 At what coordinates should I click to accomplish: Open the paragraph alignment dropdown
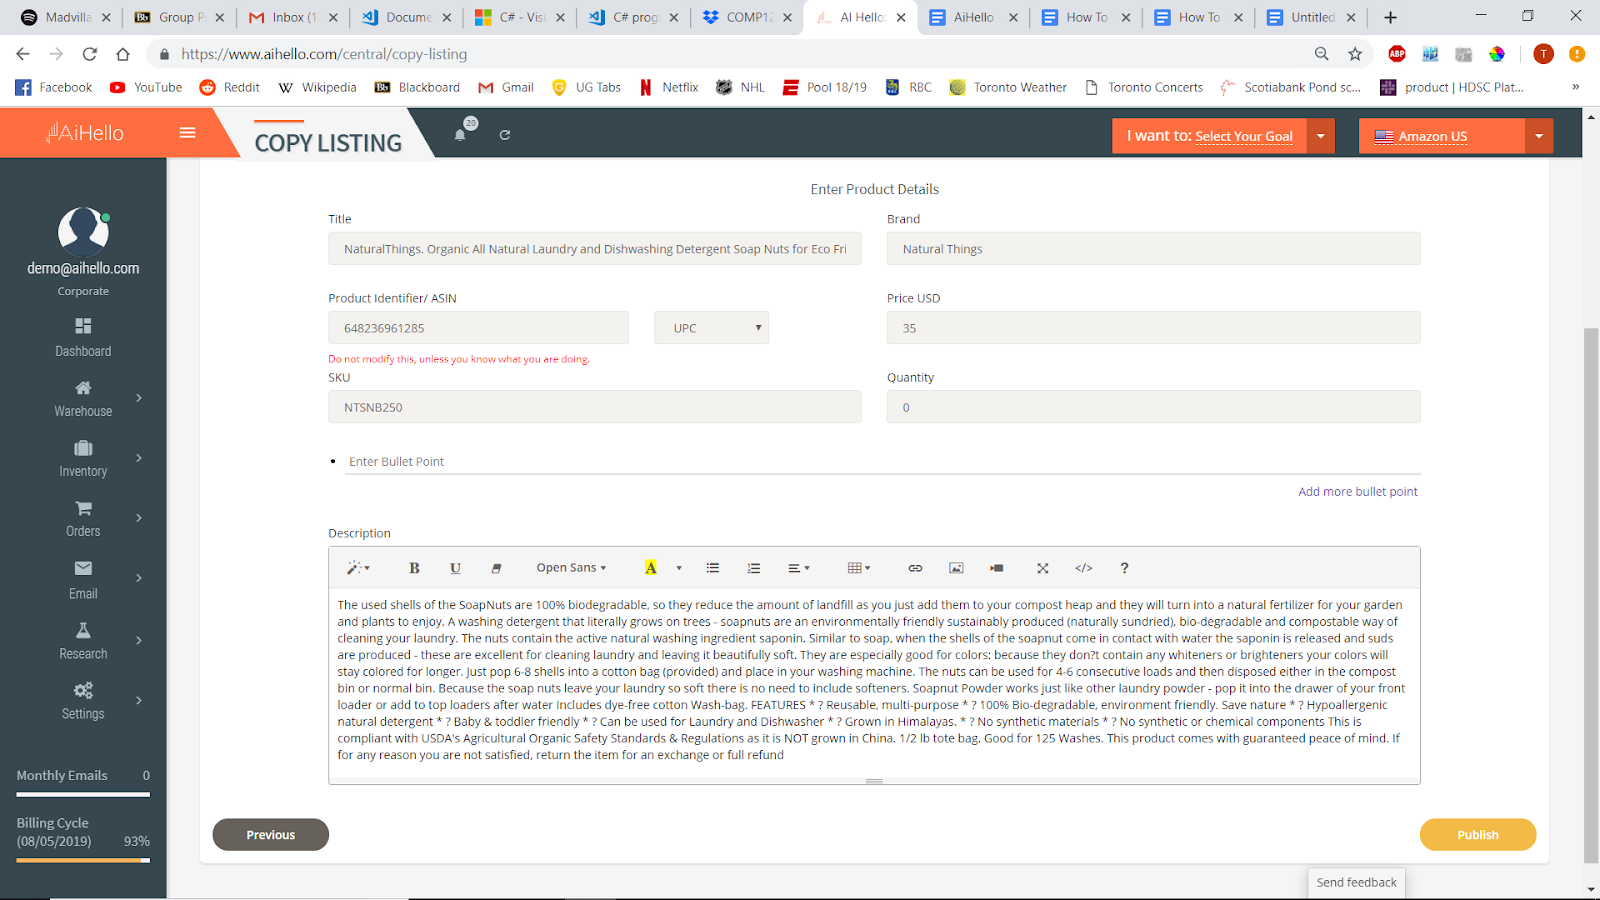point(798,568)
